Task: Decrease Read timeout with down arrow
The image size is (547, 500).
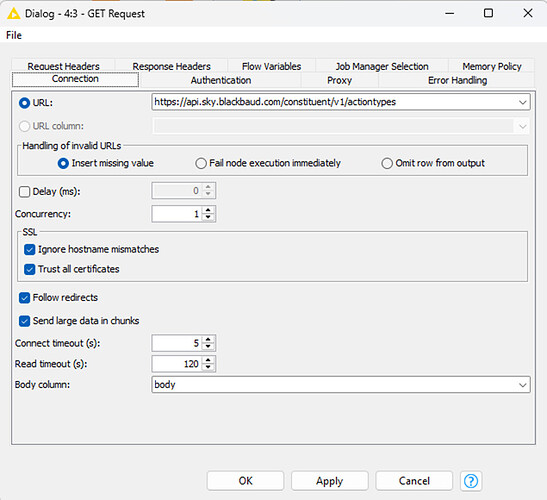Action: pyautogui.click(x=208, y=367)
